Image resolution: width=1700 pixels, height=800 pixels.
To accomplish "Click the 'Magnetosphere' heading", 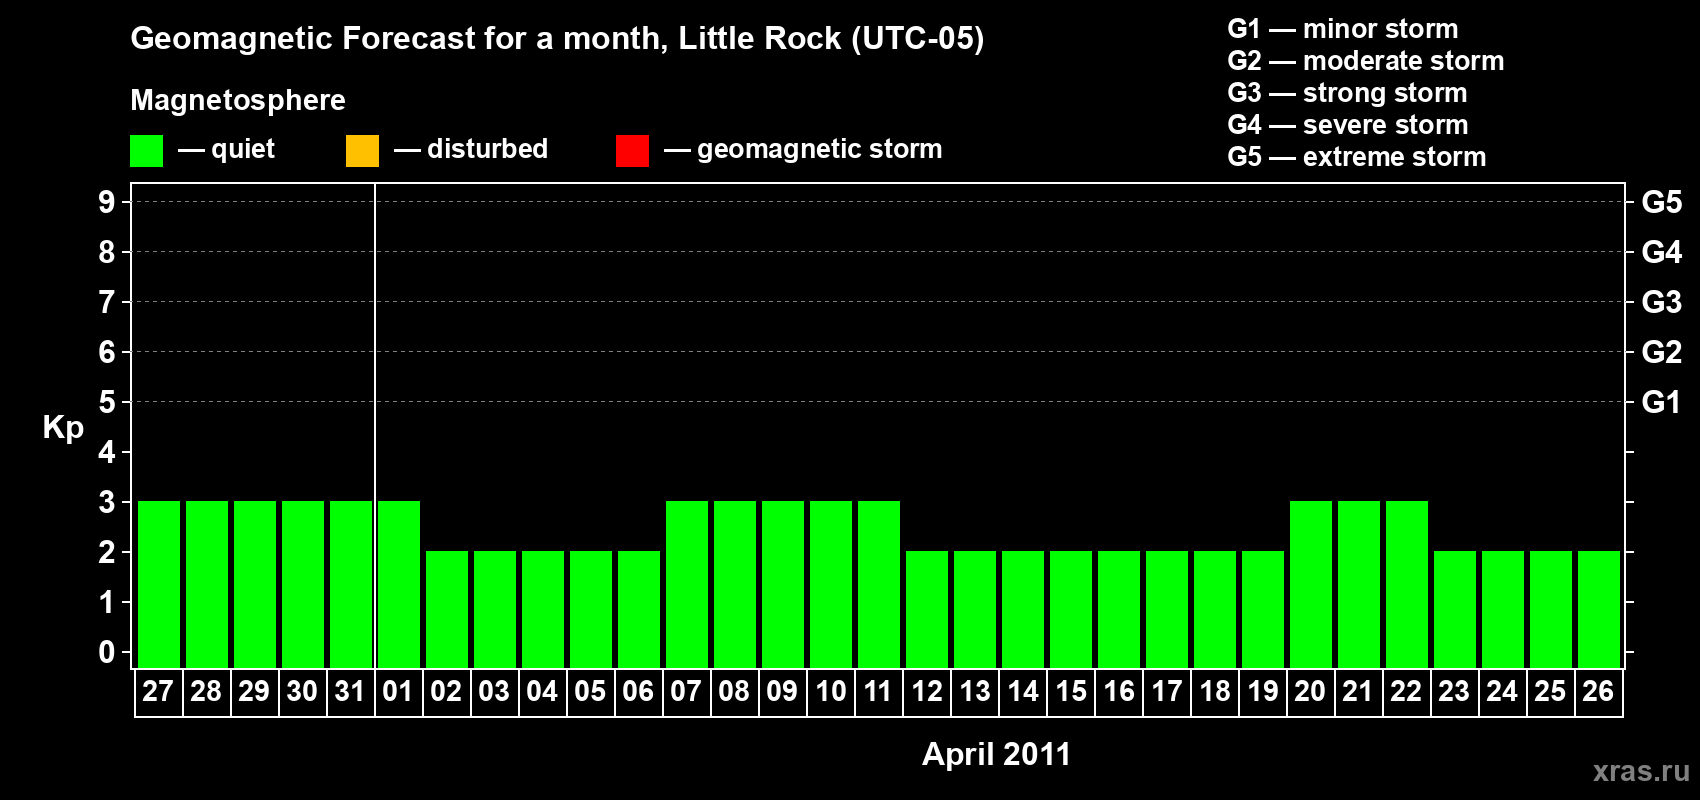I will click(238, 101).
